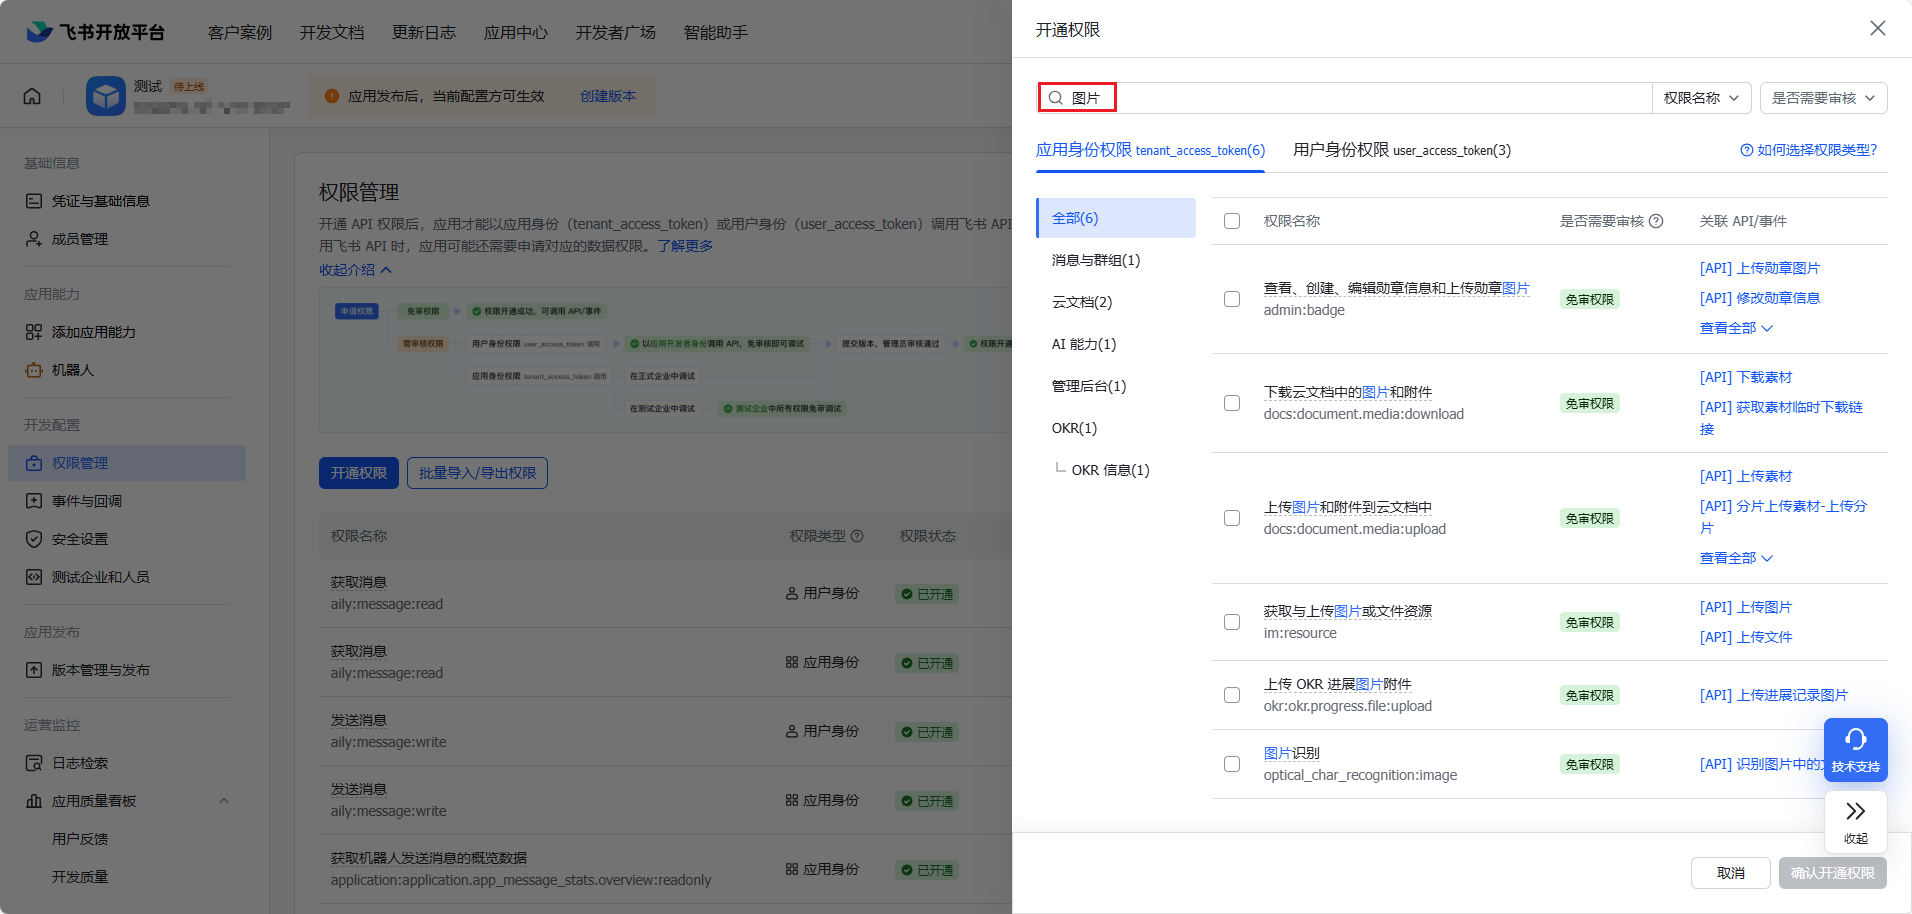This screenshot has height=914, width=1912.
Task: Click the home icon in the sidebar
Action: [31, 95]
